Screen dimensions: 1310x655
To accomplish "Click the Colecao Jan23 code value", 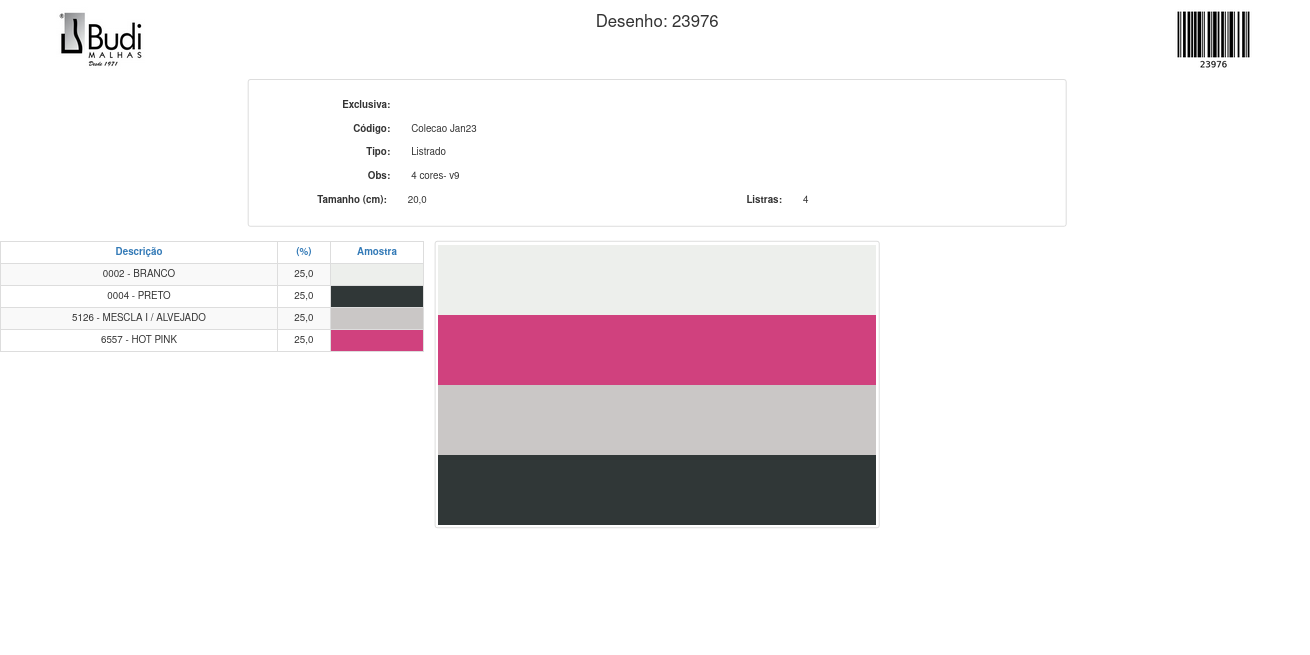I will [444, 129].
